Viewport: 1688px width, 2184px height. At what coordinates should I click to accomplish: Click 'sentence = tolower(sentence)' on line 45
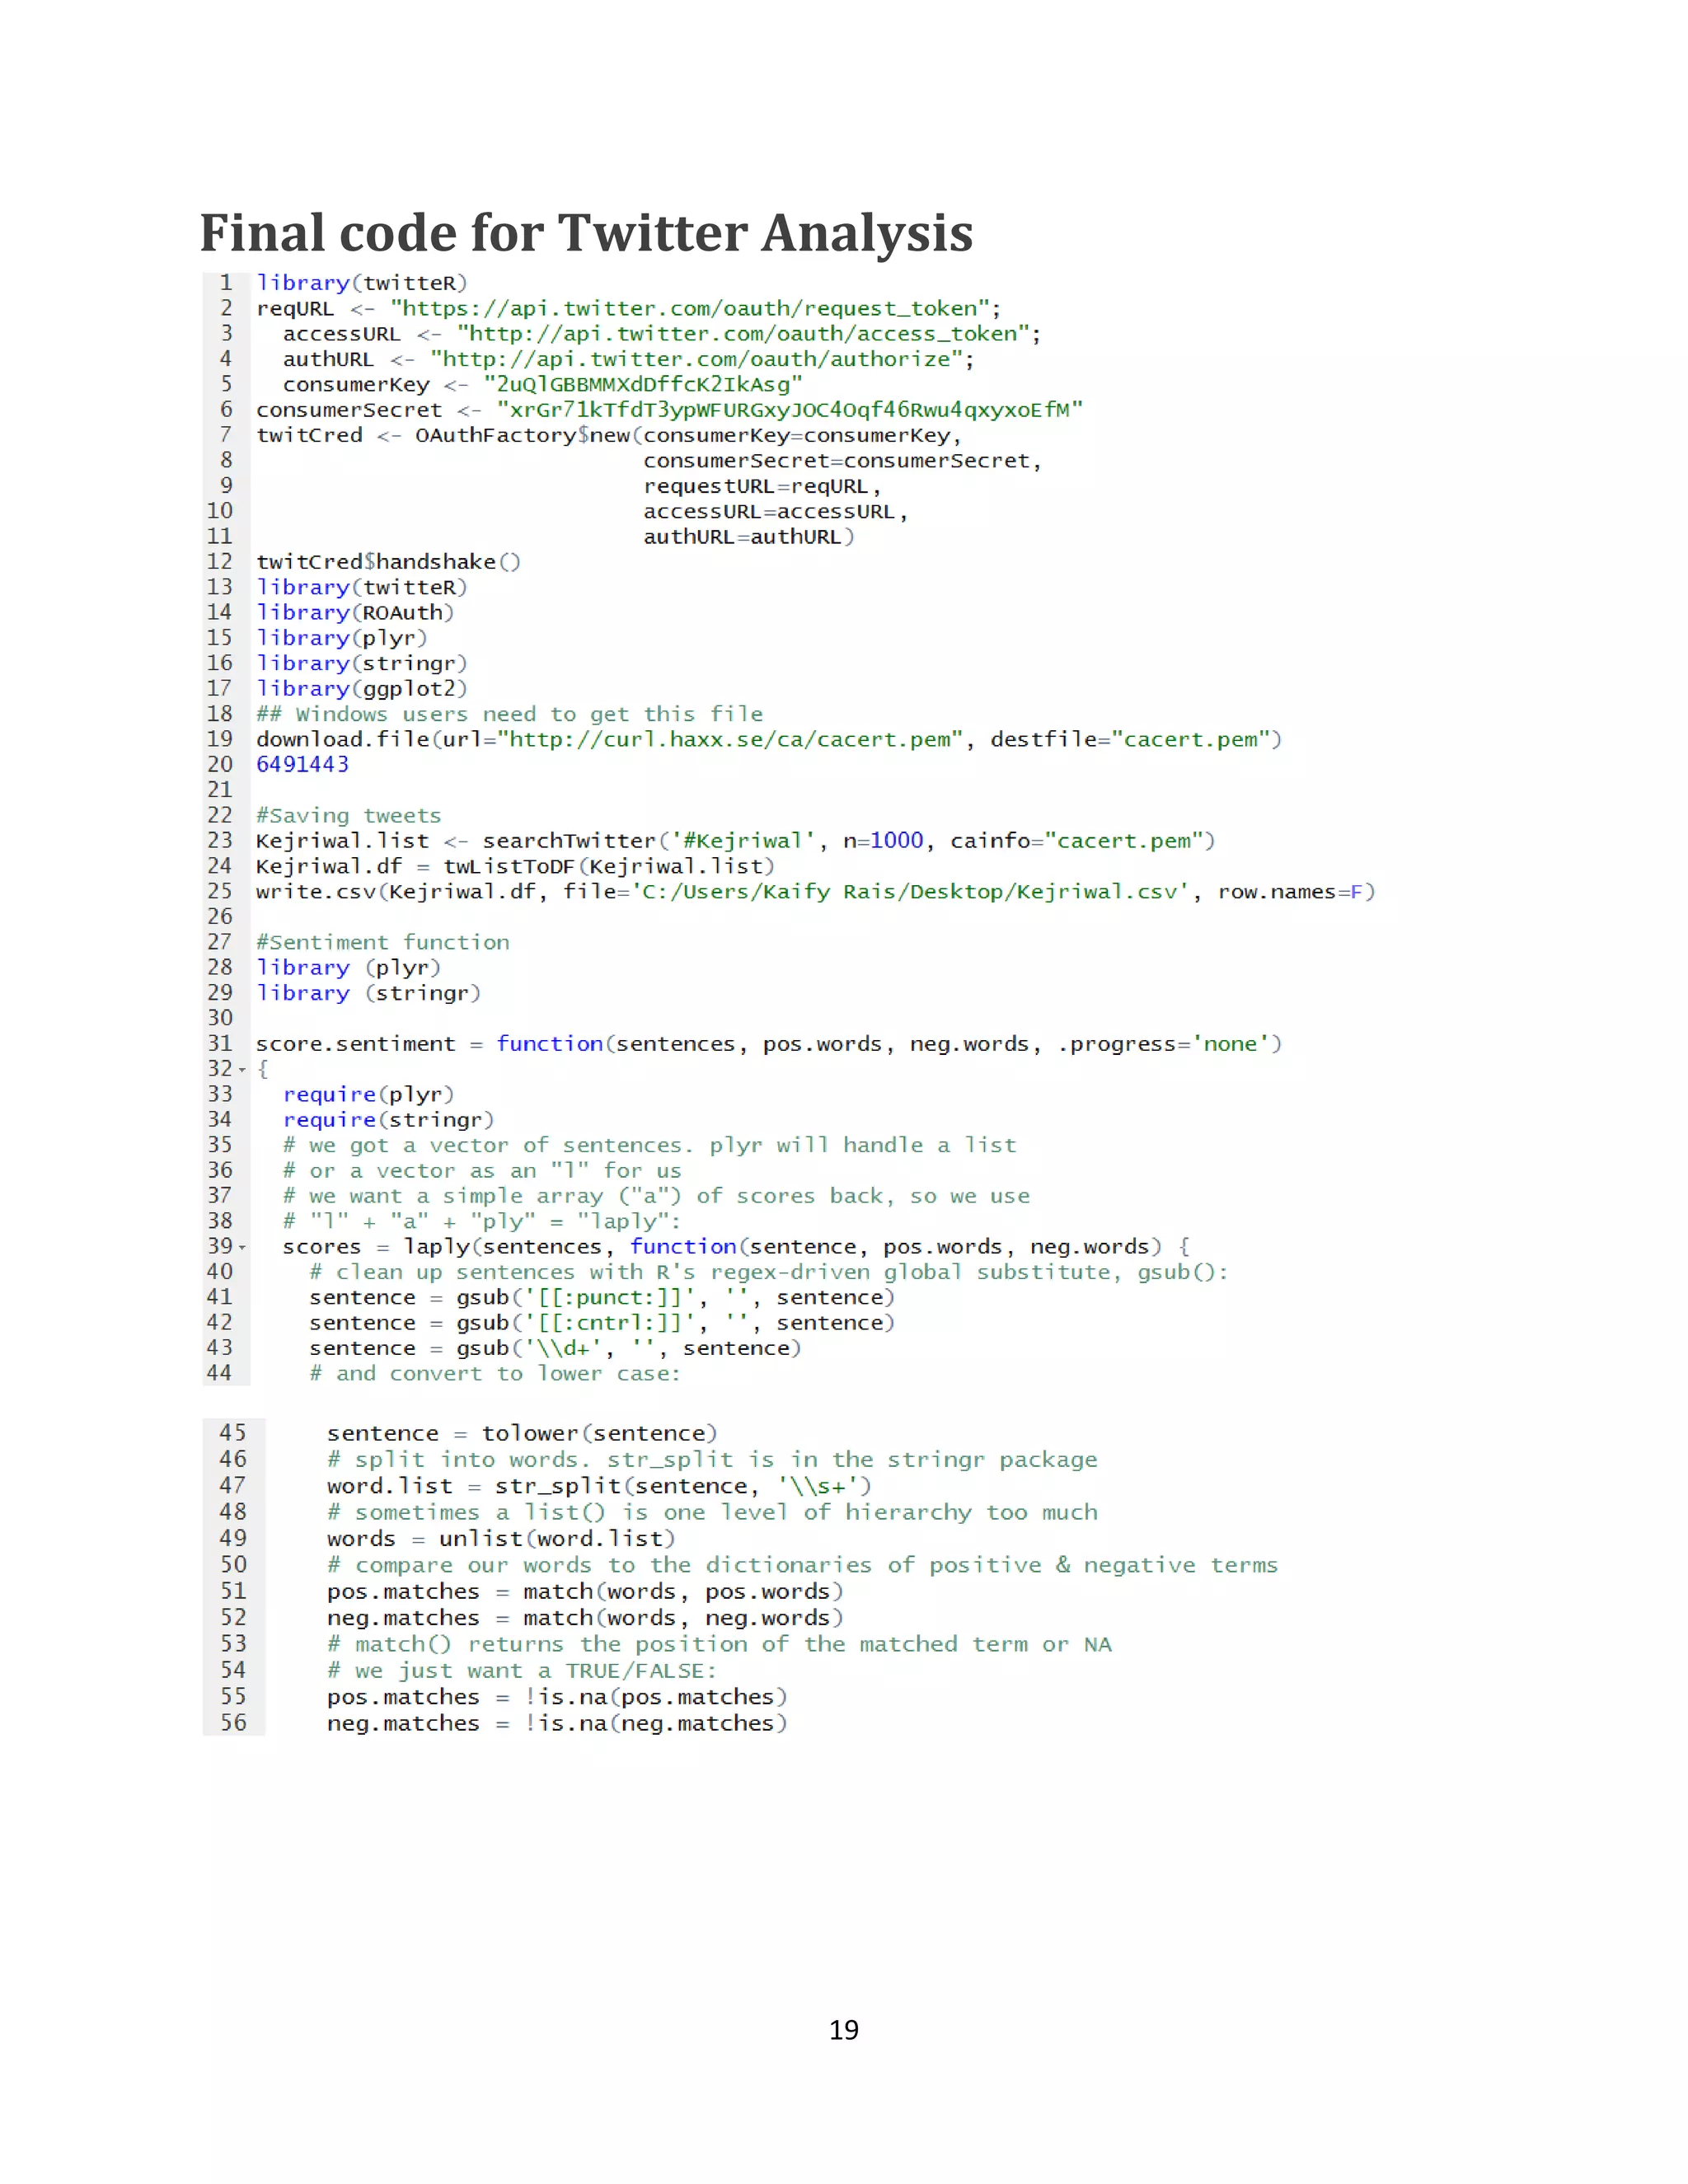tap(522, 1434)
